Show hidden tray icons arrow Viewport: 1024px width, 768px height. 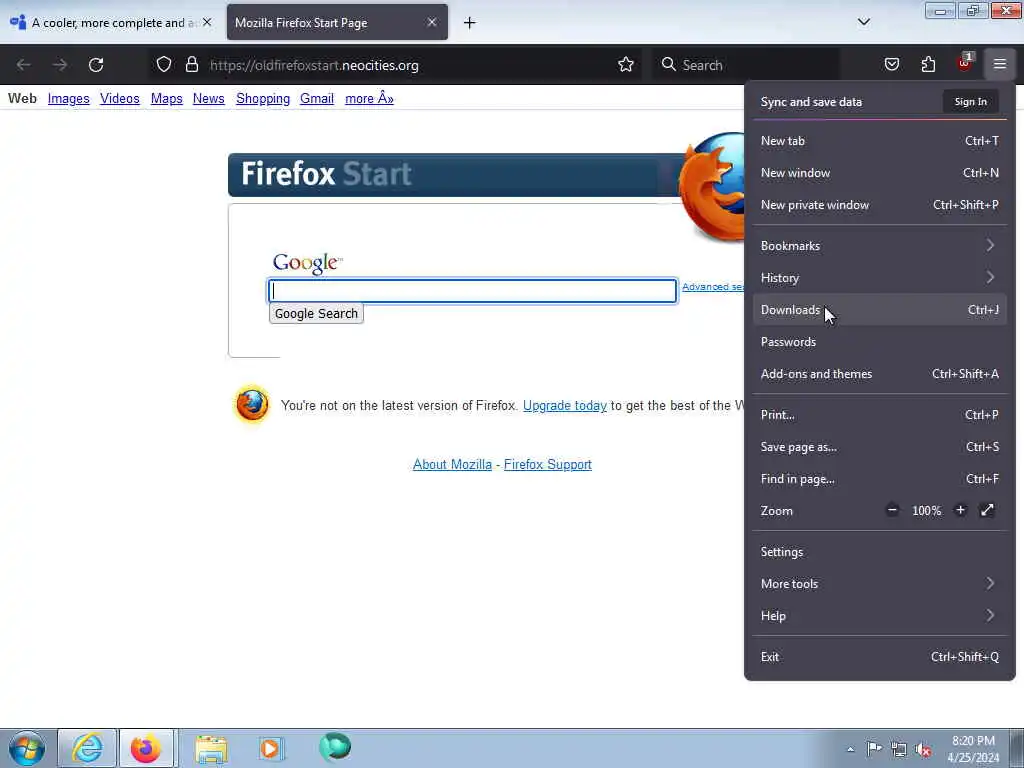click(x=850, y=749)
